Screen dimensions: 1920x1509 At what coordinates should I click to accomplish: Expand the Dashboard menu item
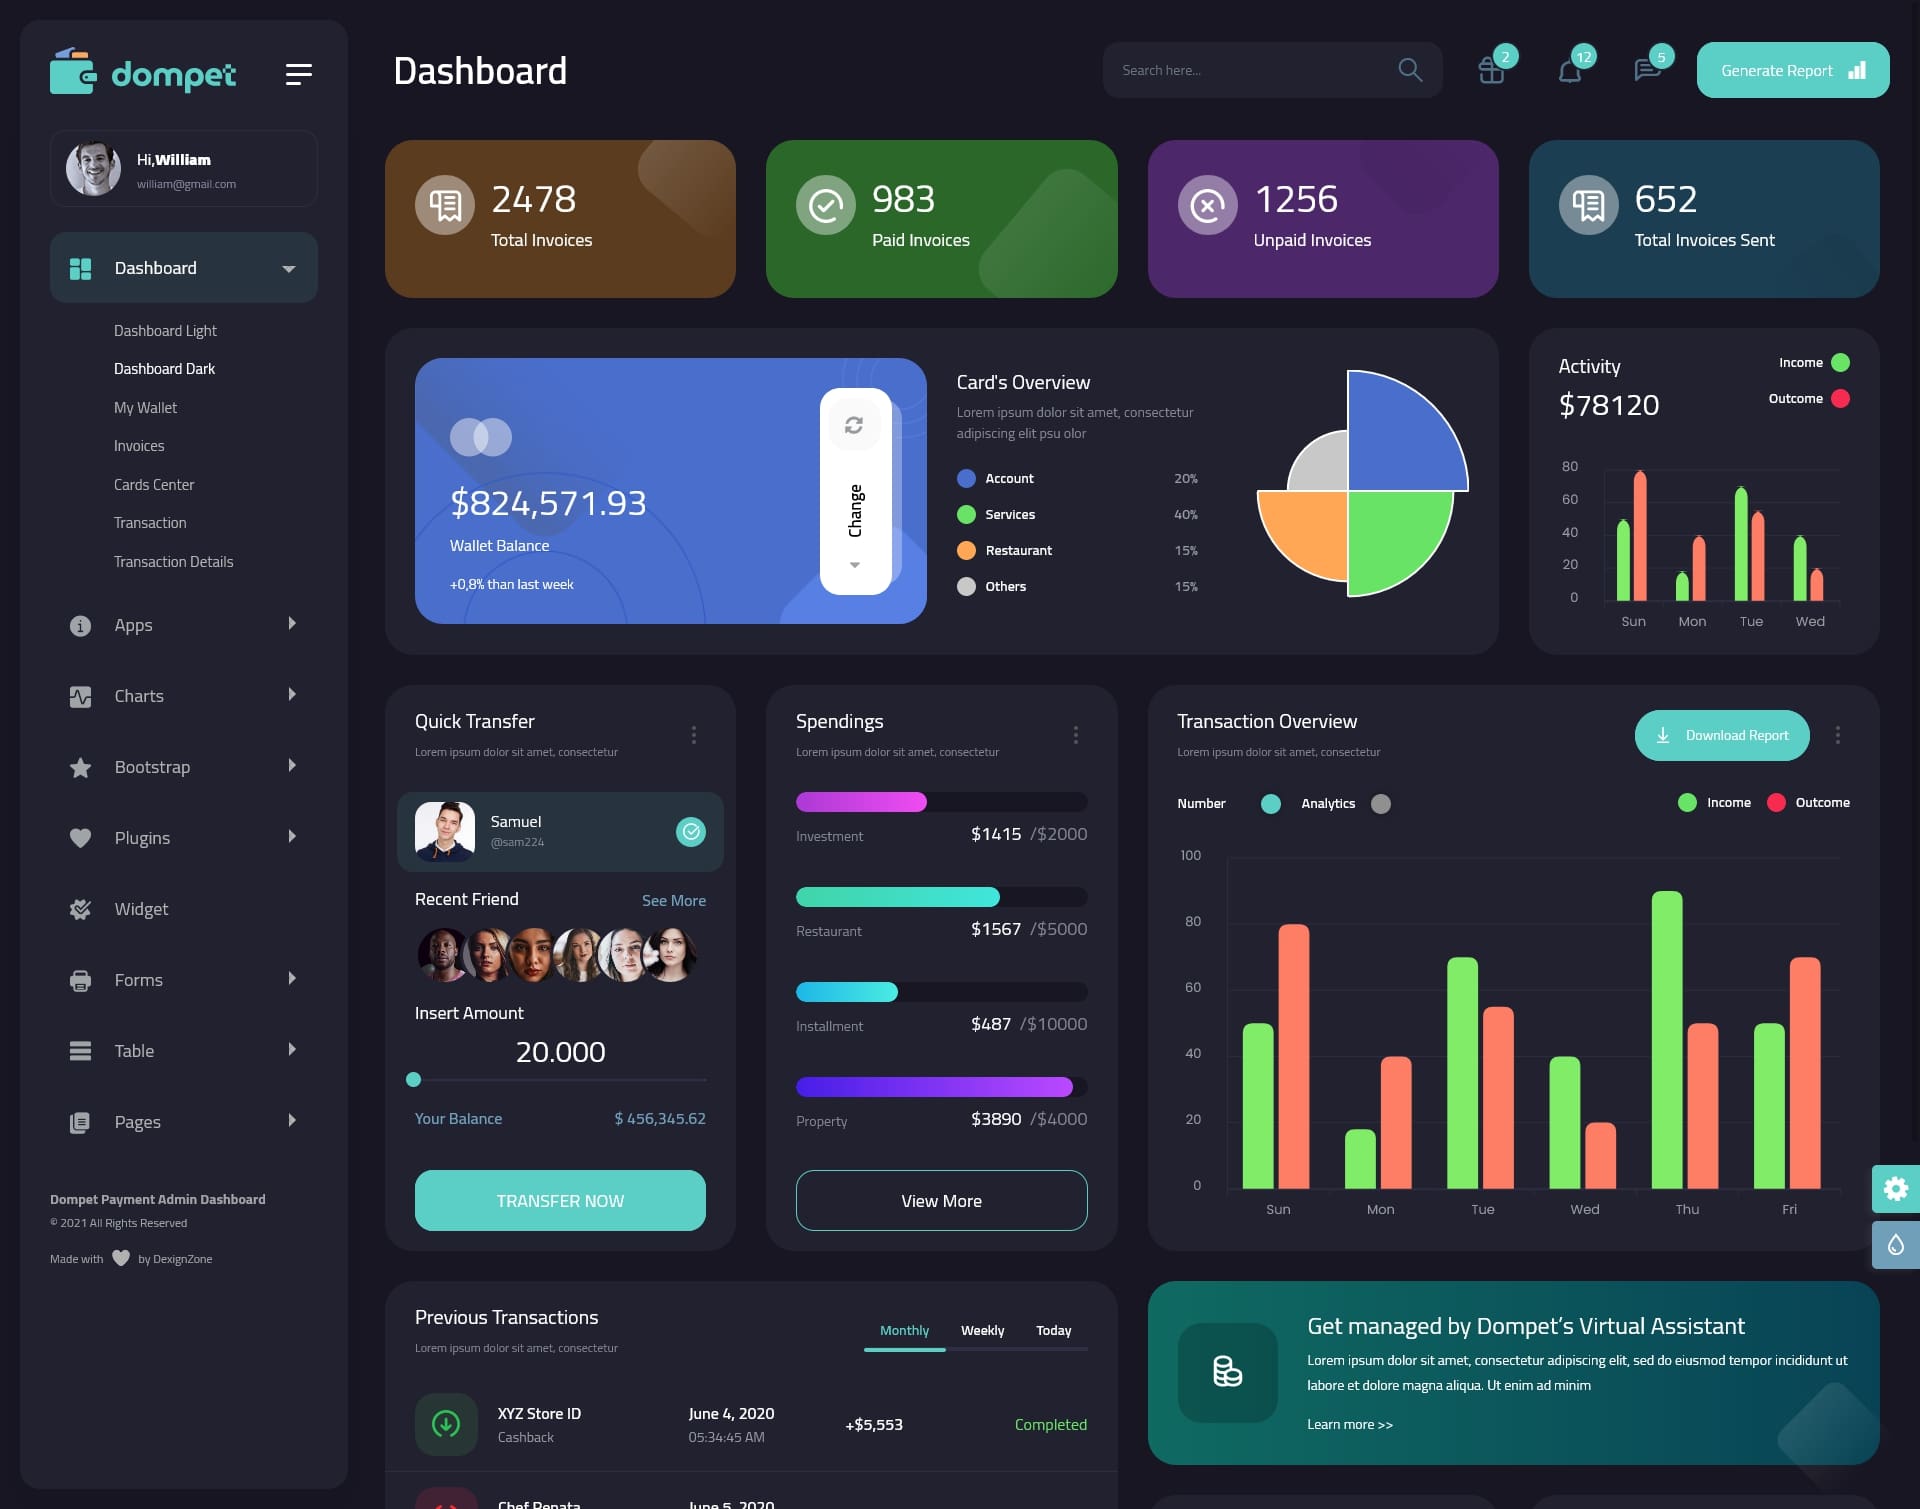pos(290,267)
